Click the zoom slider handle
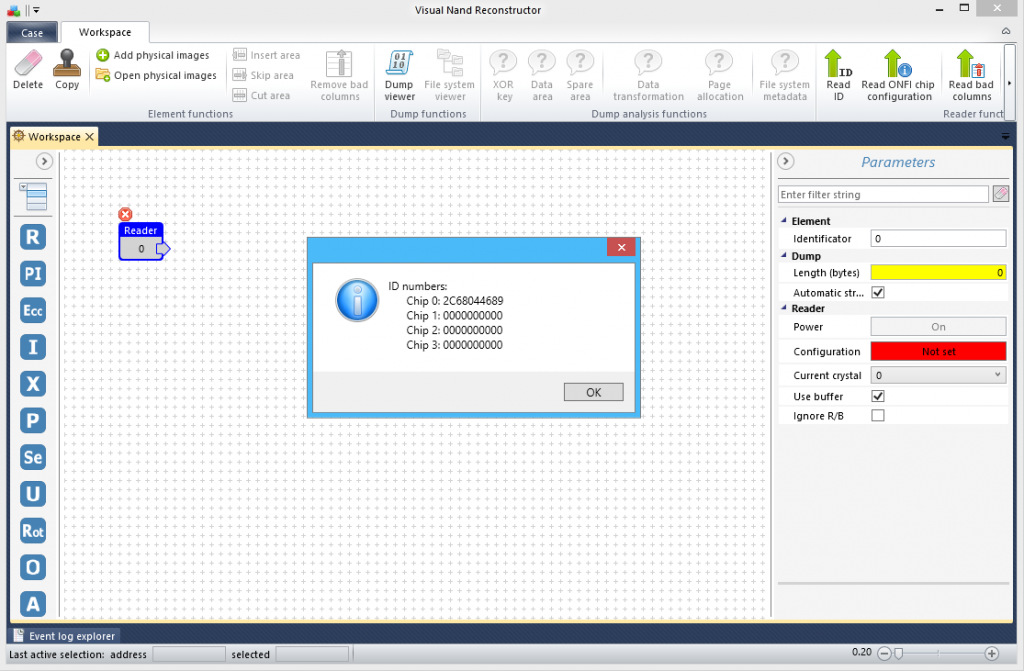Screen dimensions: 1024x671 899,653
